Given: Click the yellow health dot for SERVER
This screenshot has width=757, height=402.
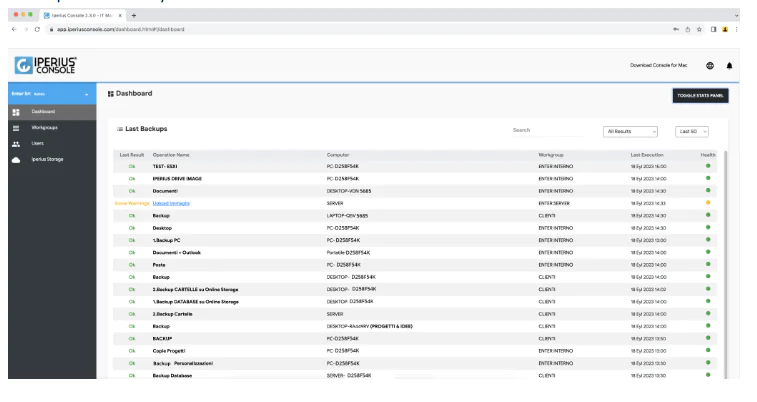Looking at the screenshot, I should pyautogui.click(x=708, y=203).
